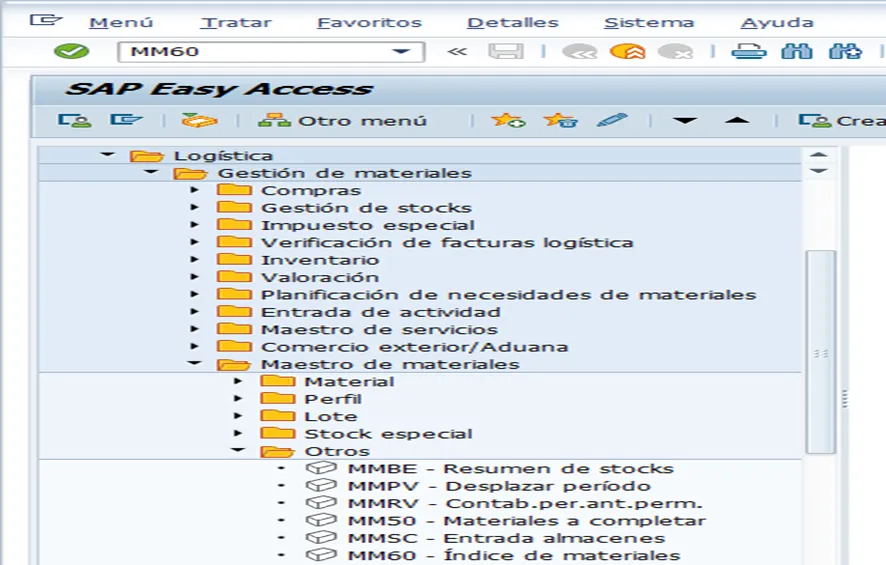Collapse the Logística folder
This screenshot has height=565, width=886.
[107, 154]
